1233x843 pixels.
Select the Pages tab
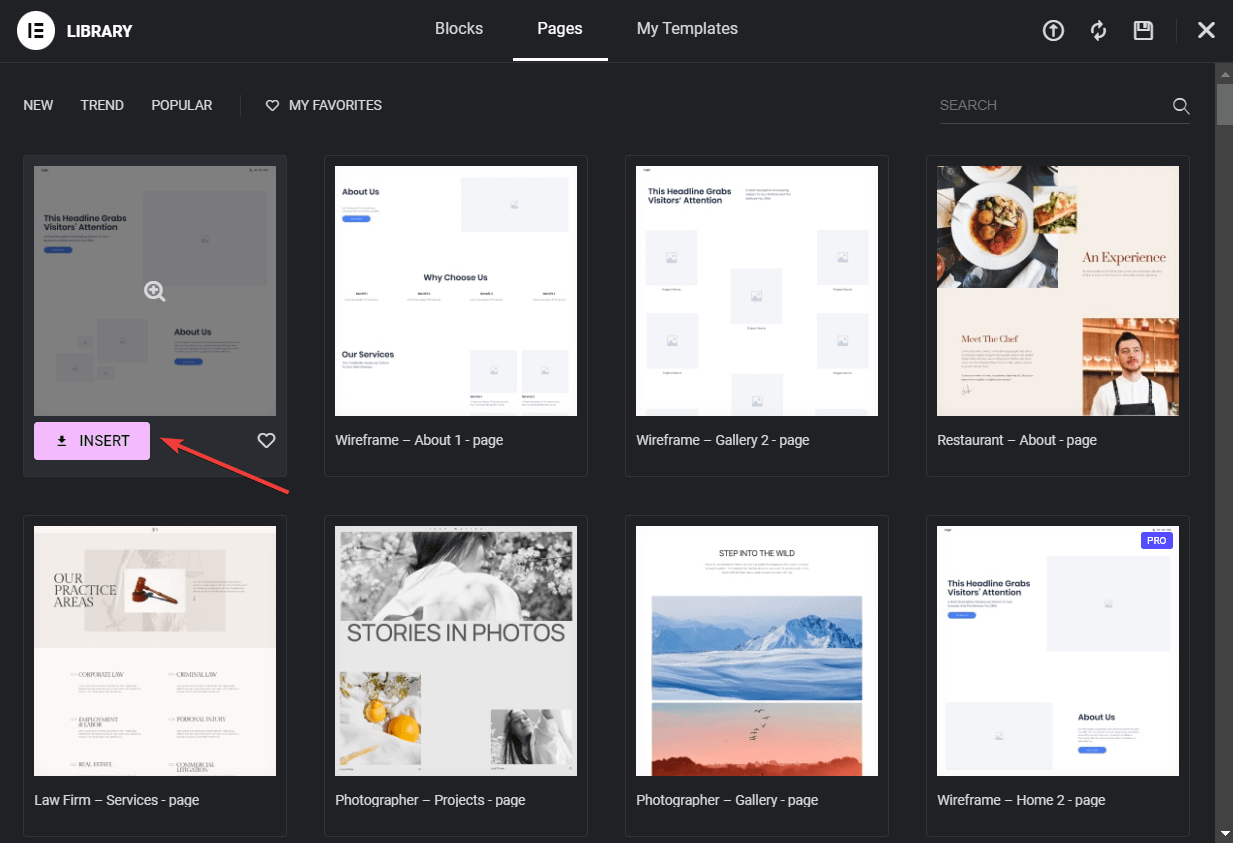(x=560, y=29)
